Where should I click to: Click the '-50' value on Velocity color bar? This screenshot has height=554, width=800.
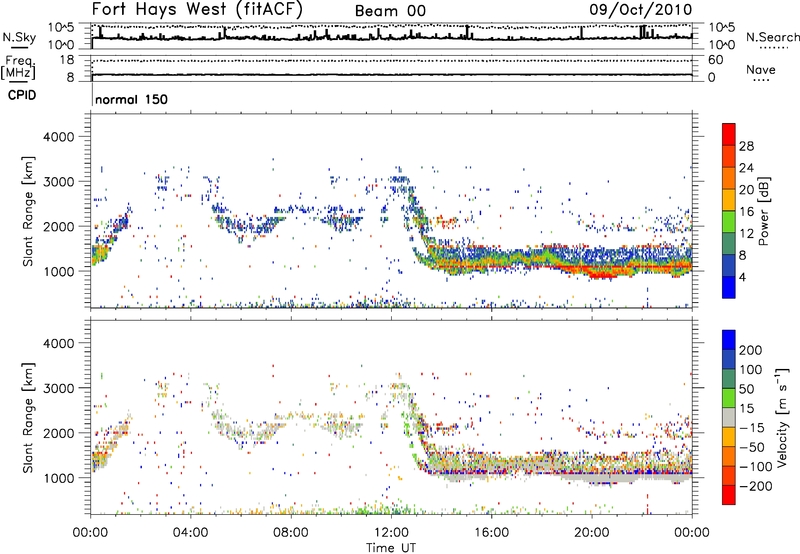[x=752, y=447]
